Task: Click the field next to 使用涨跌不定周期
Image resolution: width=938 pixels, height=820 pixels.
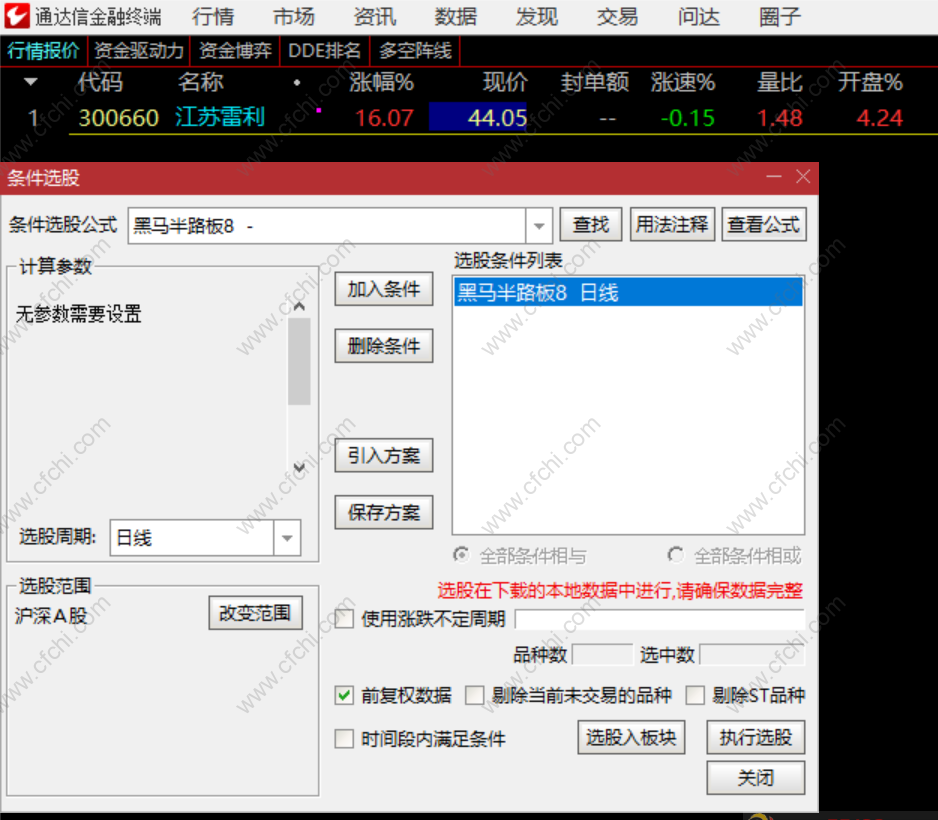Action: pyautogui.click(x=660, y=619)
